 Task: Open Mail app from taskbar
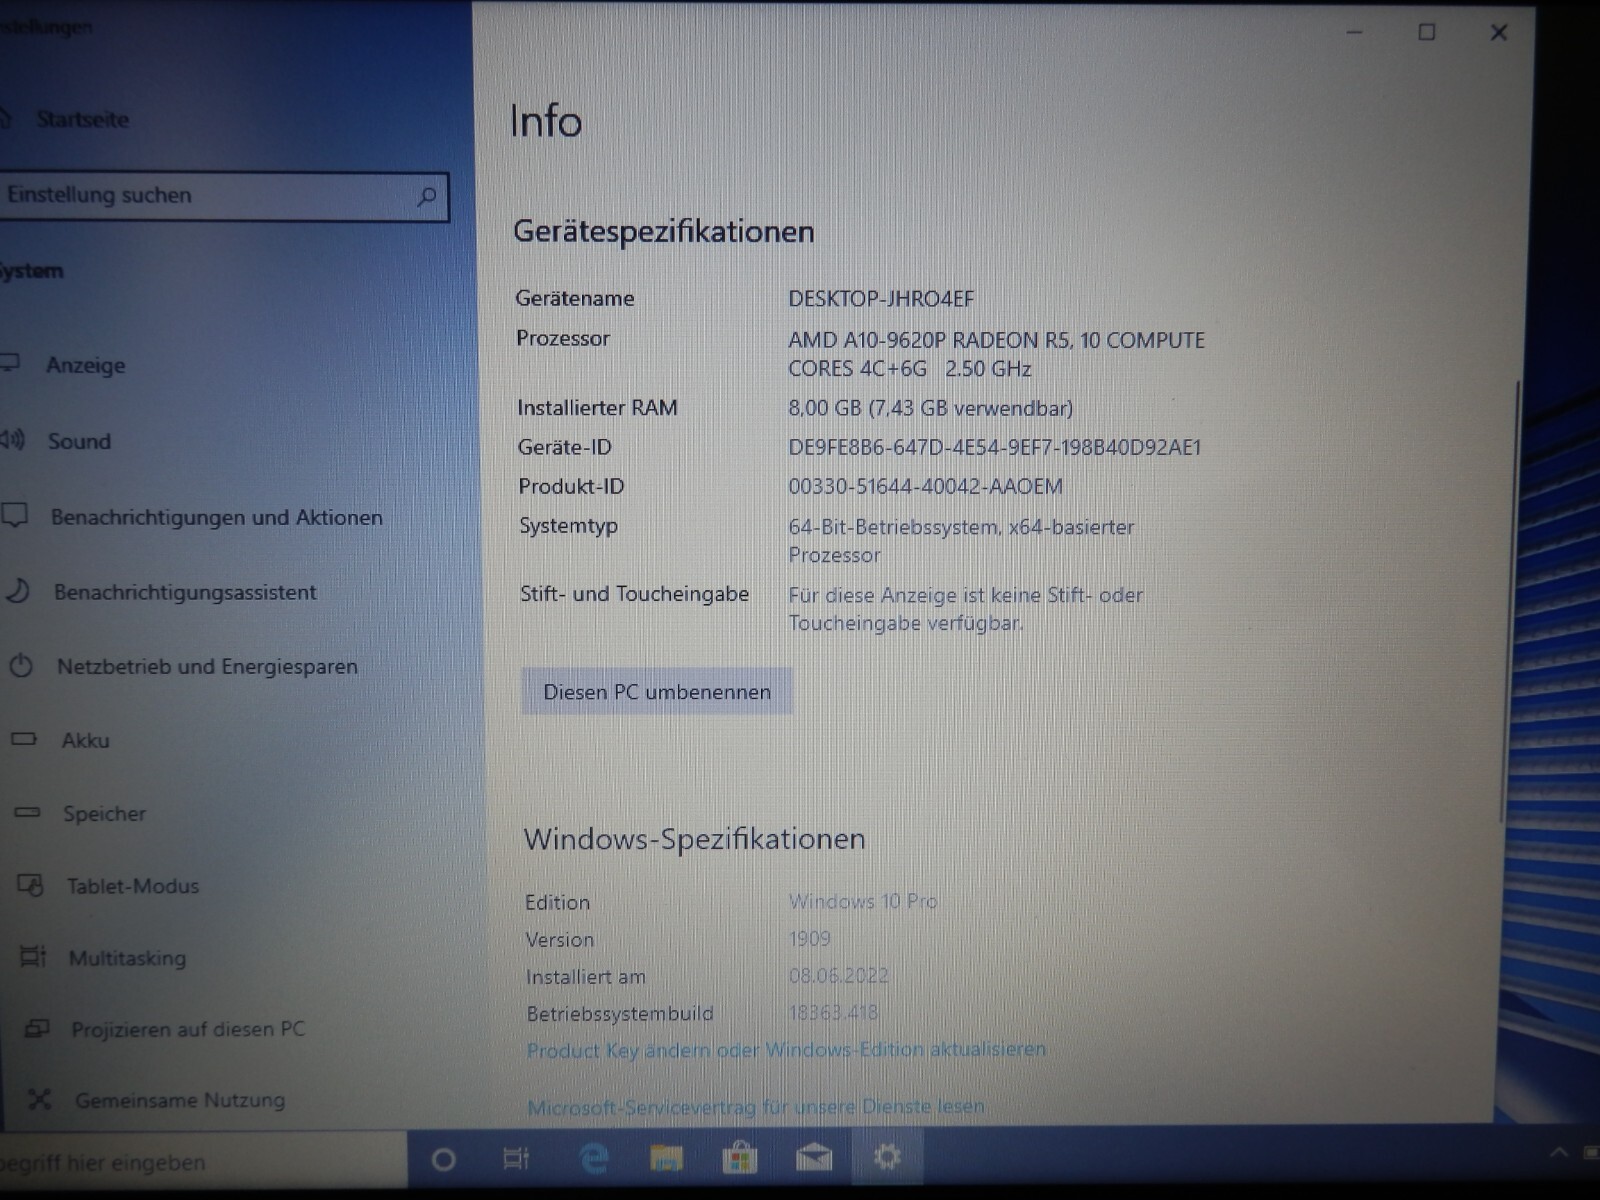[x=814, y=1158]
